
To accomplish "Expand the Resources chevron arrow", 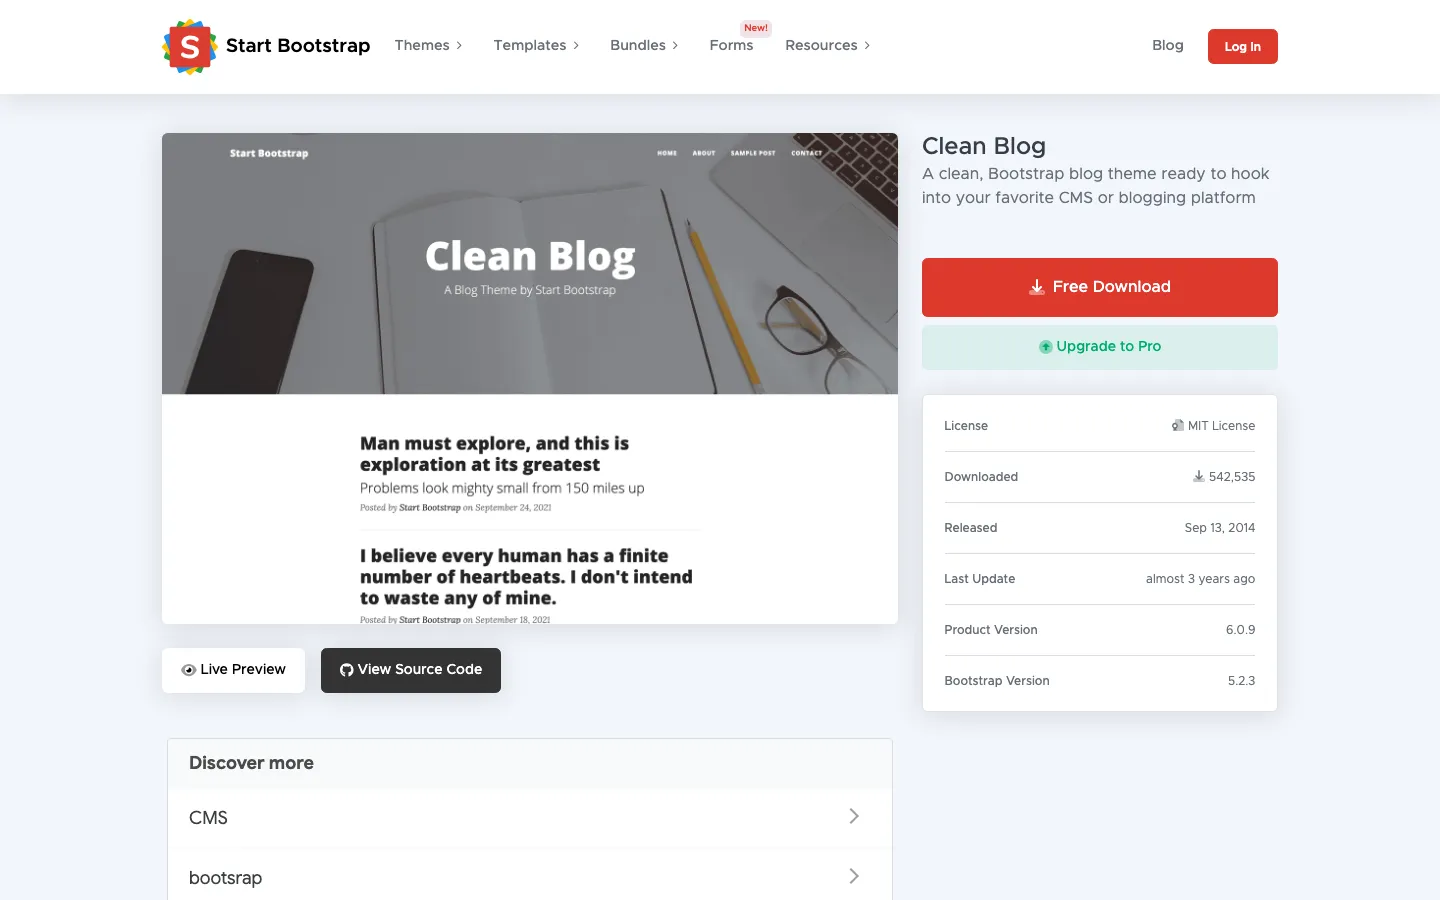I will (x=867, y=46).
